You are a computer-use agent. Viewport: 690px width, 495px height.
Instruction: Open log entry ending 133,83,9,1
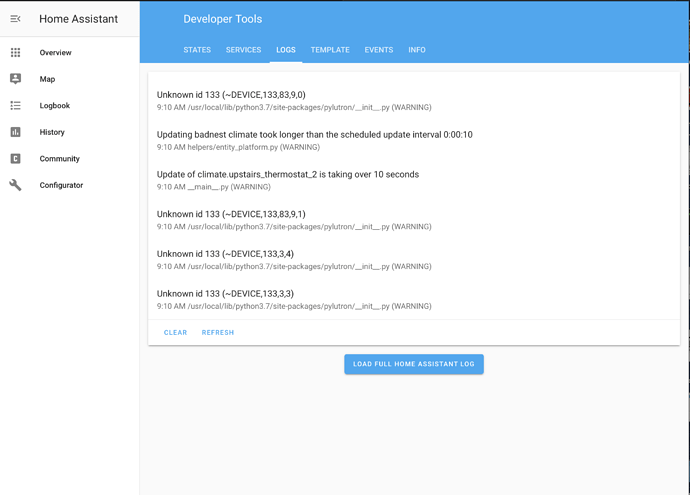coord(414,220)
